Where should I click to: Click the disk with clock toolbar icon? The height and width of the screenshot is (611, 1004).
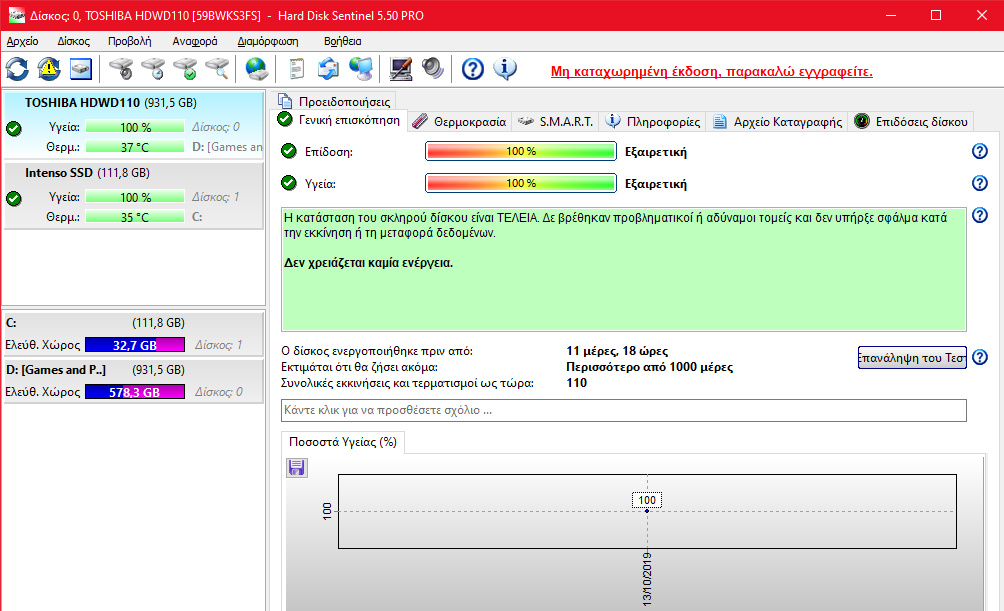coord(153,69)
